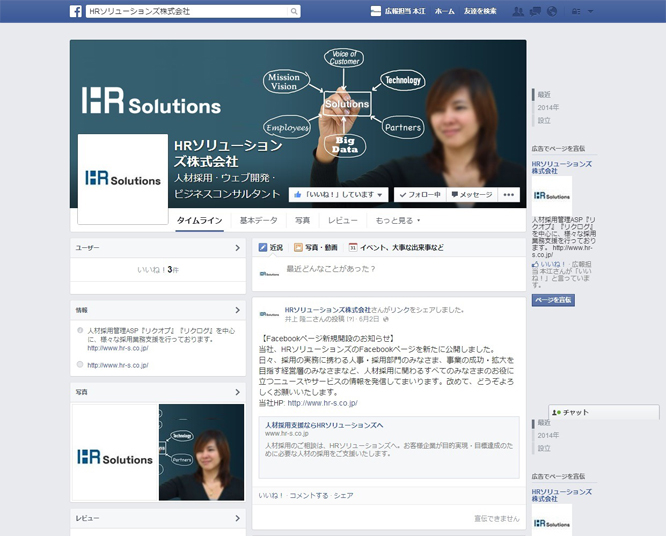Click the upper sidebar ad title HRソリューションズ株式会社
The image size is (666, 536).
(x=562, y=167)
